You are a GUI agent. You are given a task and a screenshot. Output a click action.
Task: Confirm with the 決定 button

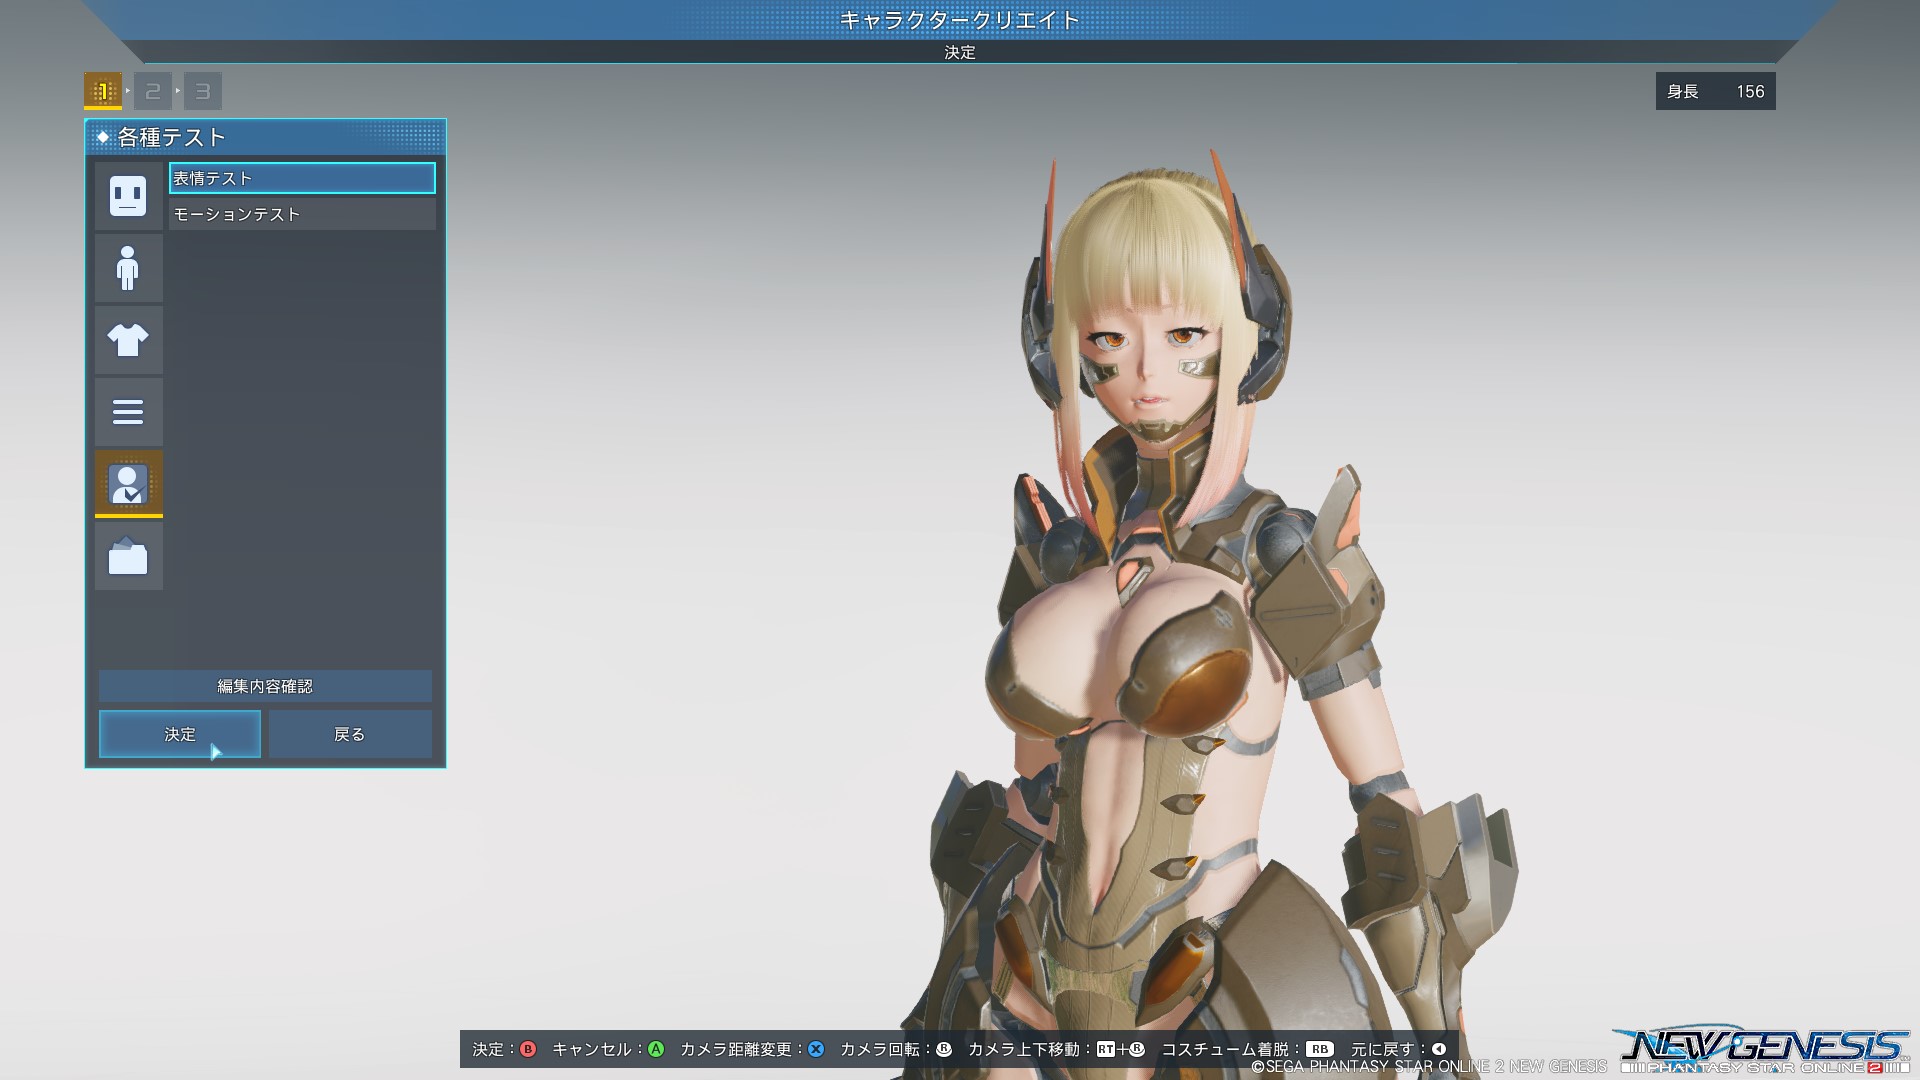pyautogui.click(x=180, y=734)
